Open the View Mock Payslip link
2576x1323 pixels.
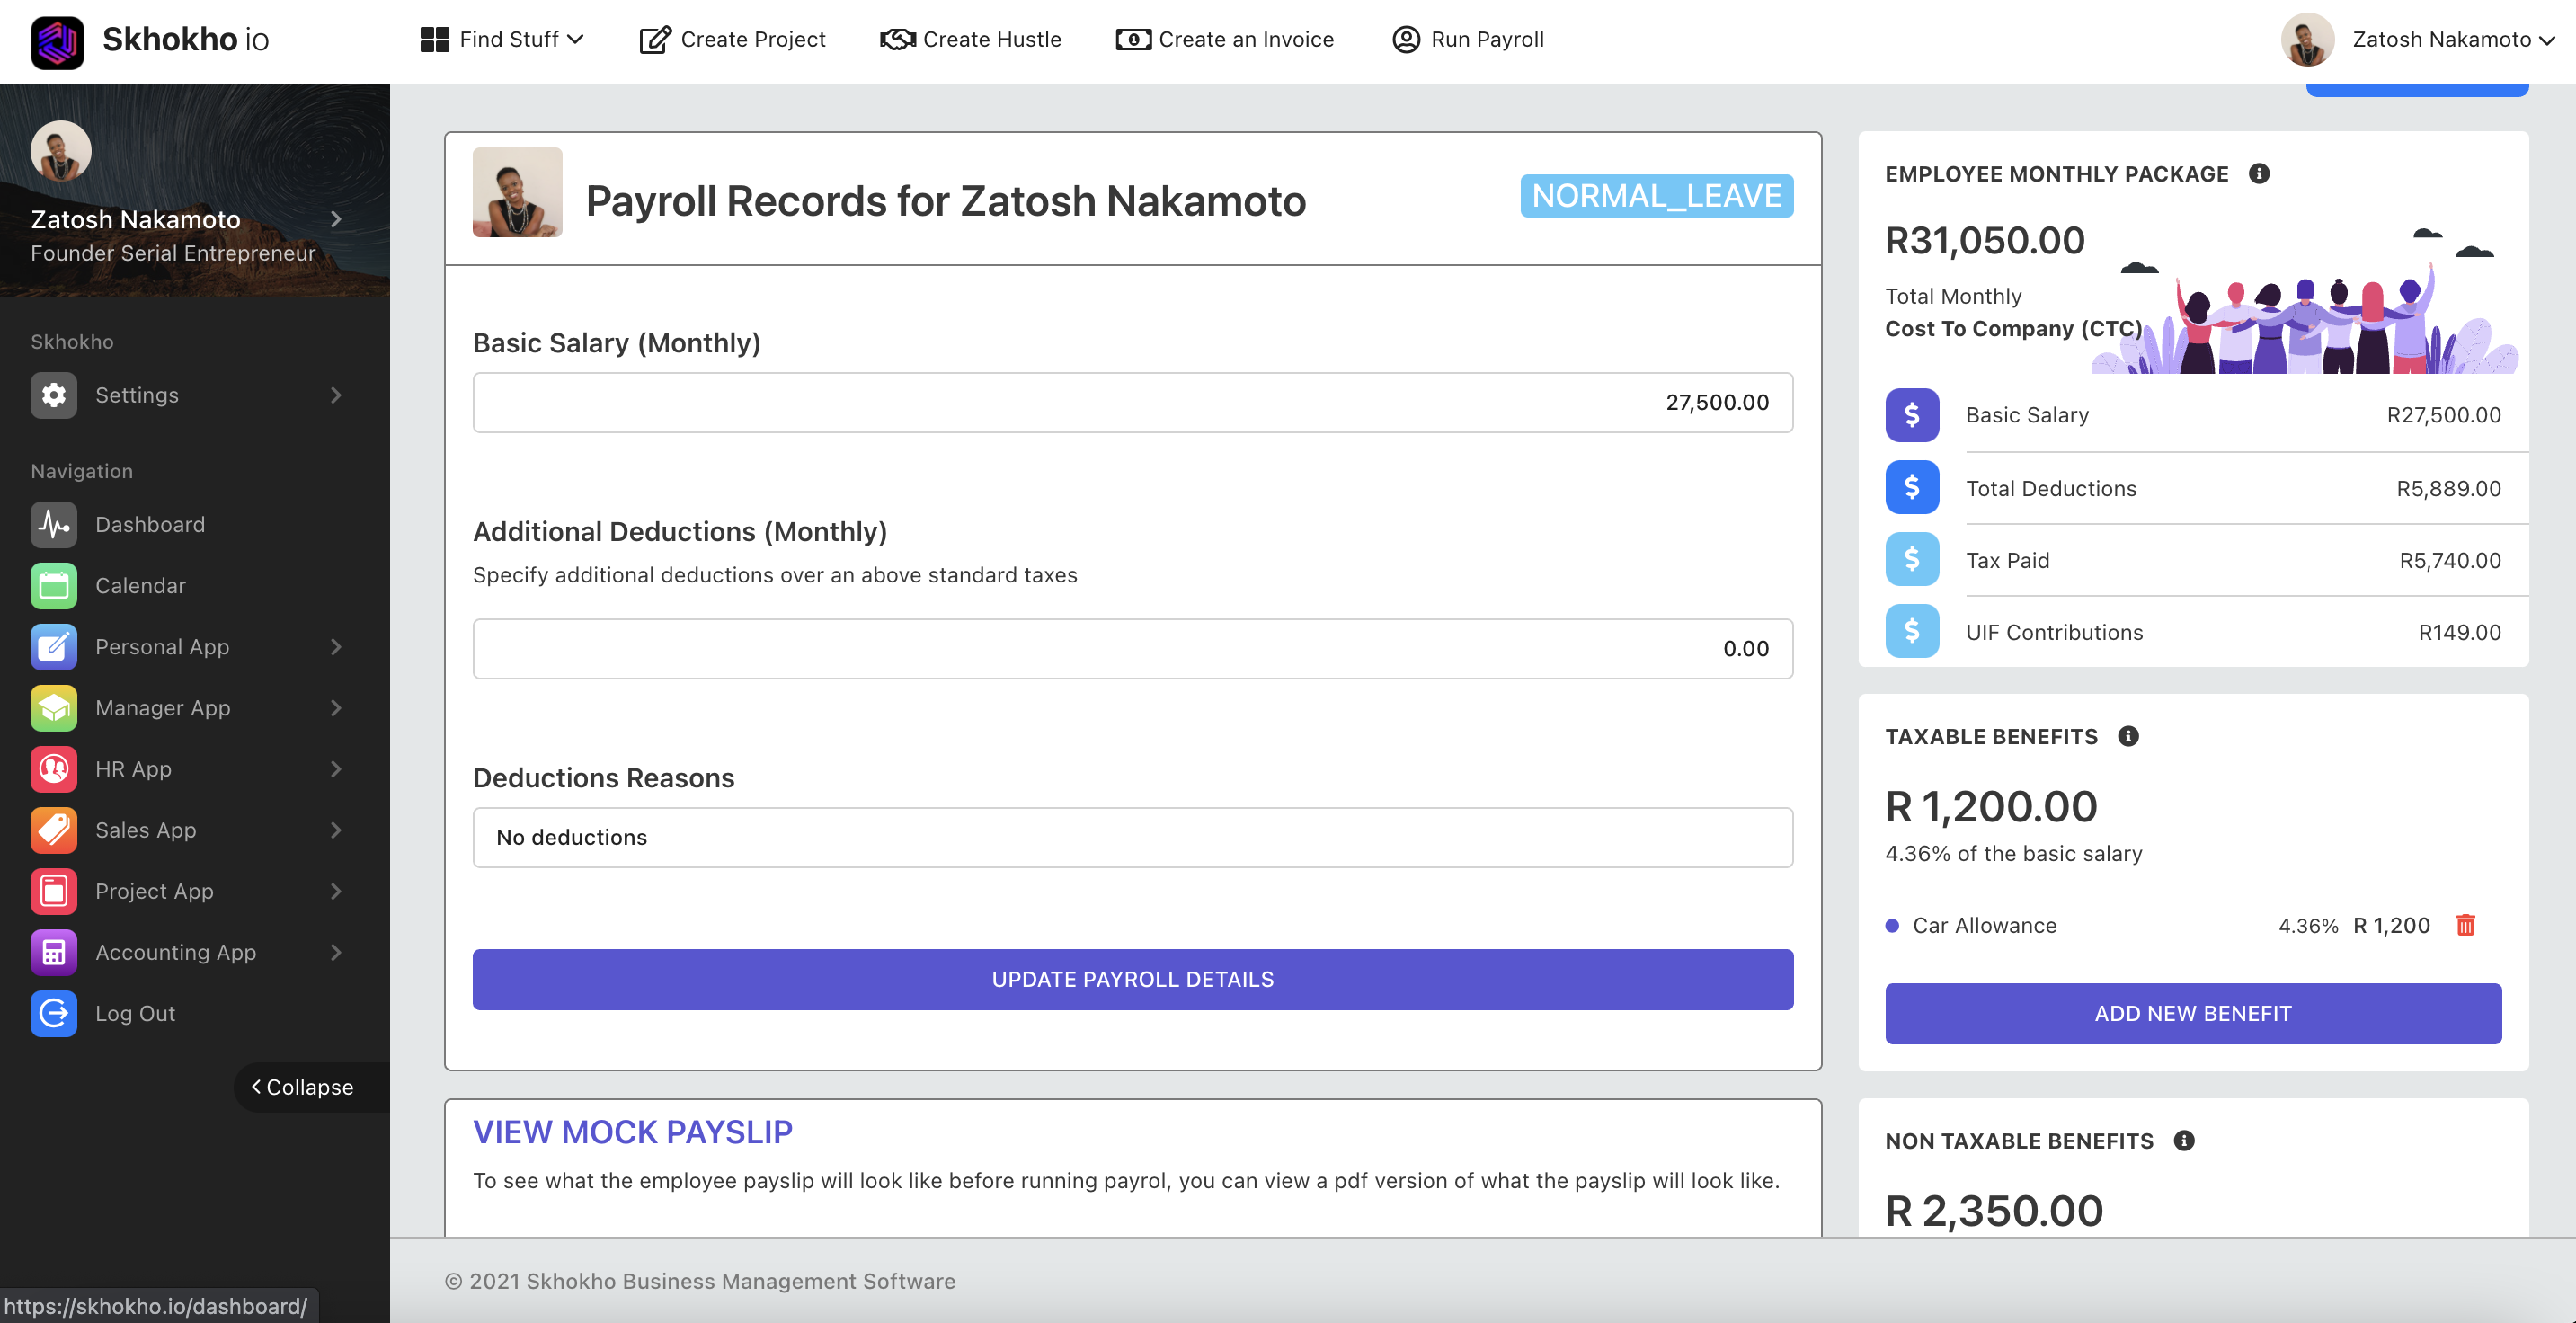tap(632, 1132)
